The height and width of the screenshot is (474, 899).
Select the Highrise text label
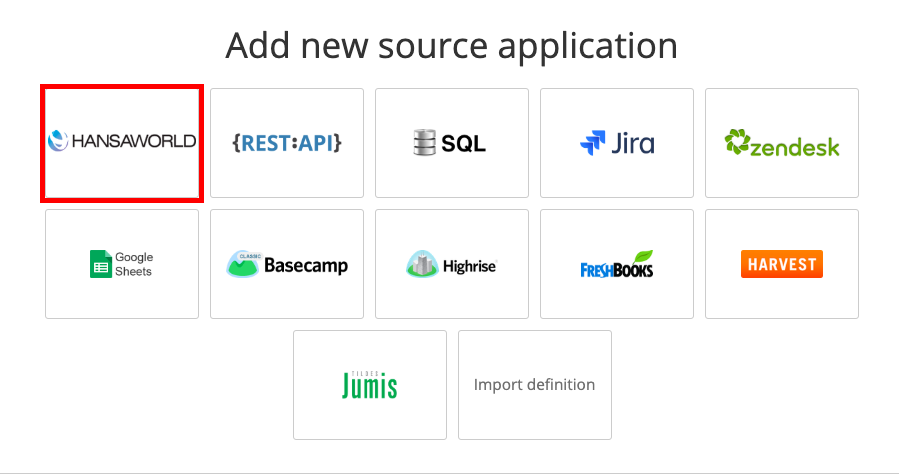pyautogui.click(x=469, y=266)
